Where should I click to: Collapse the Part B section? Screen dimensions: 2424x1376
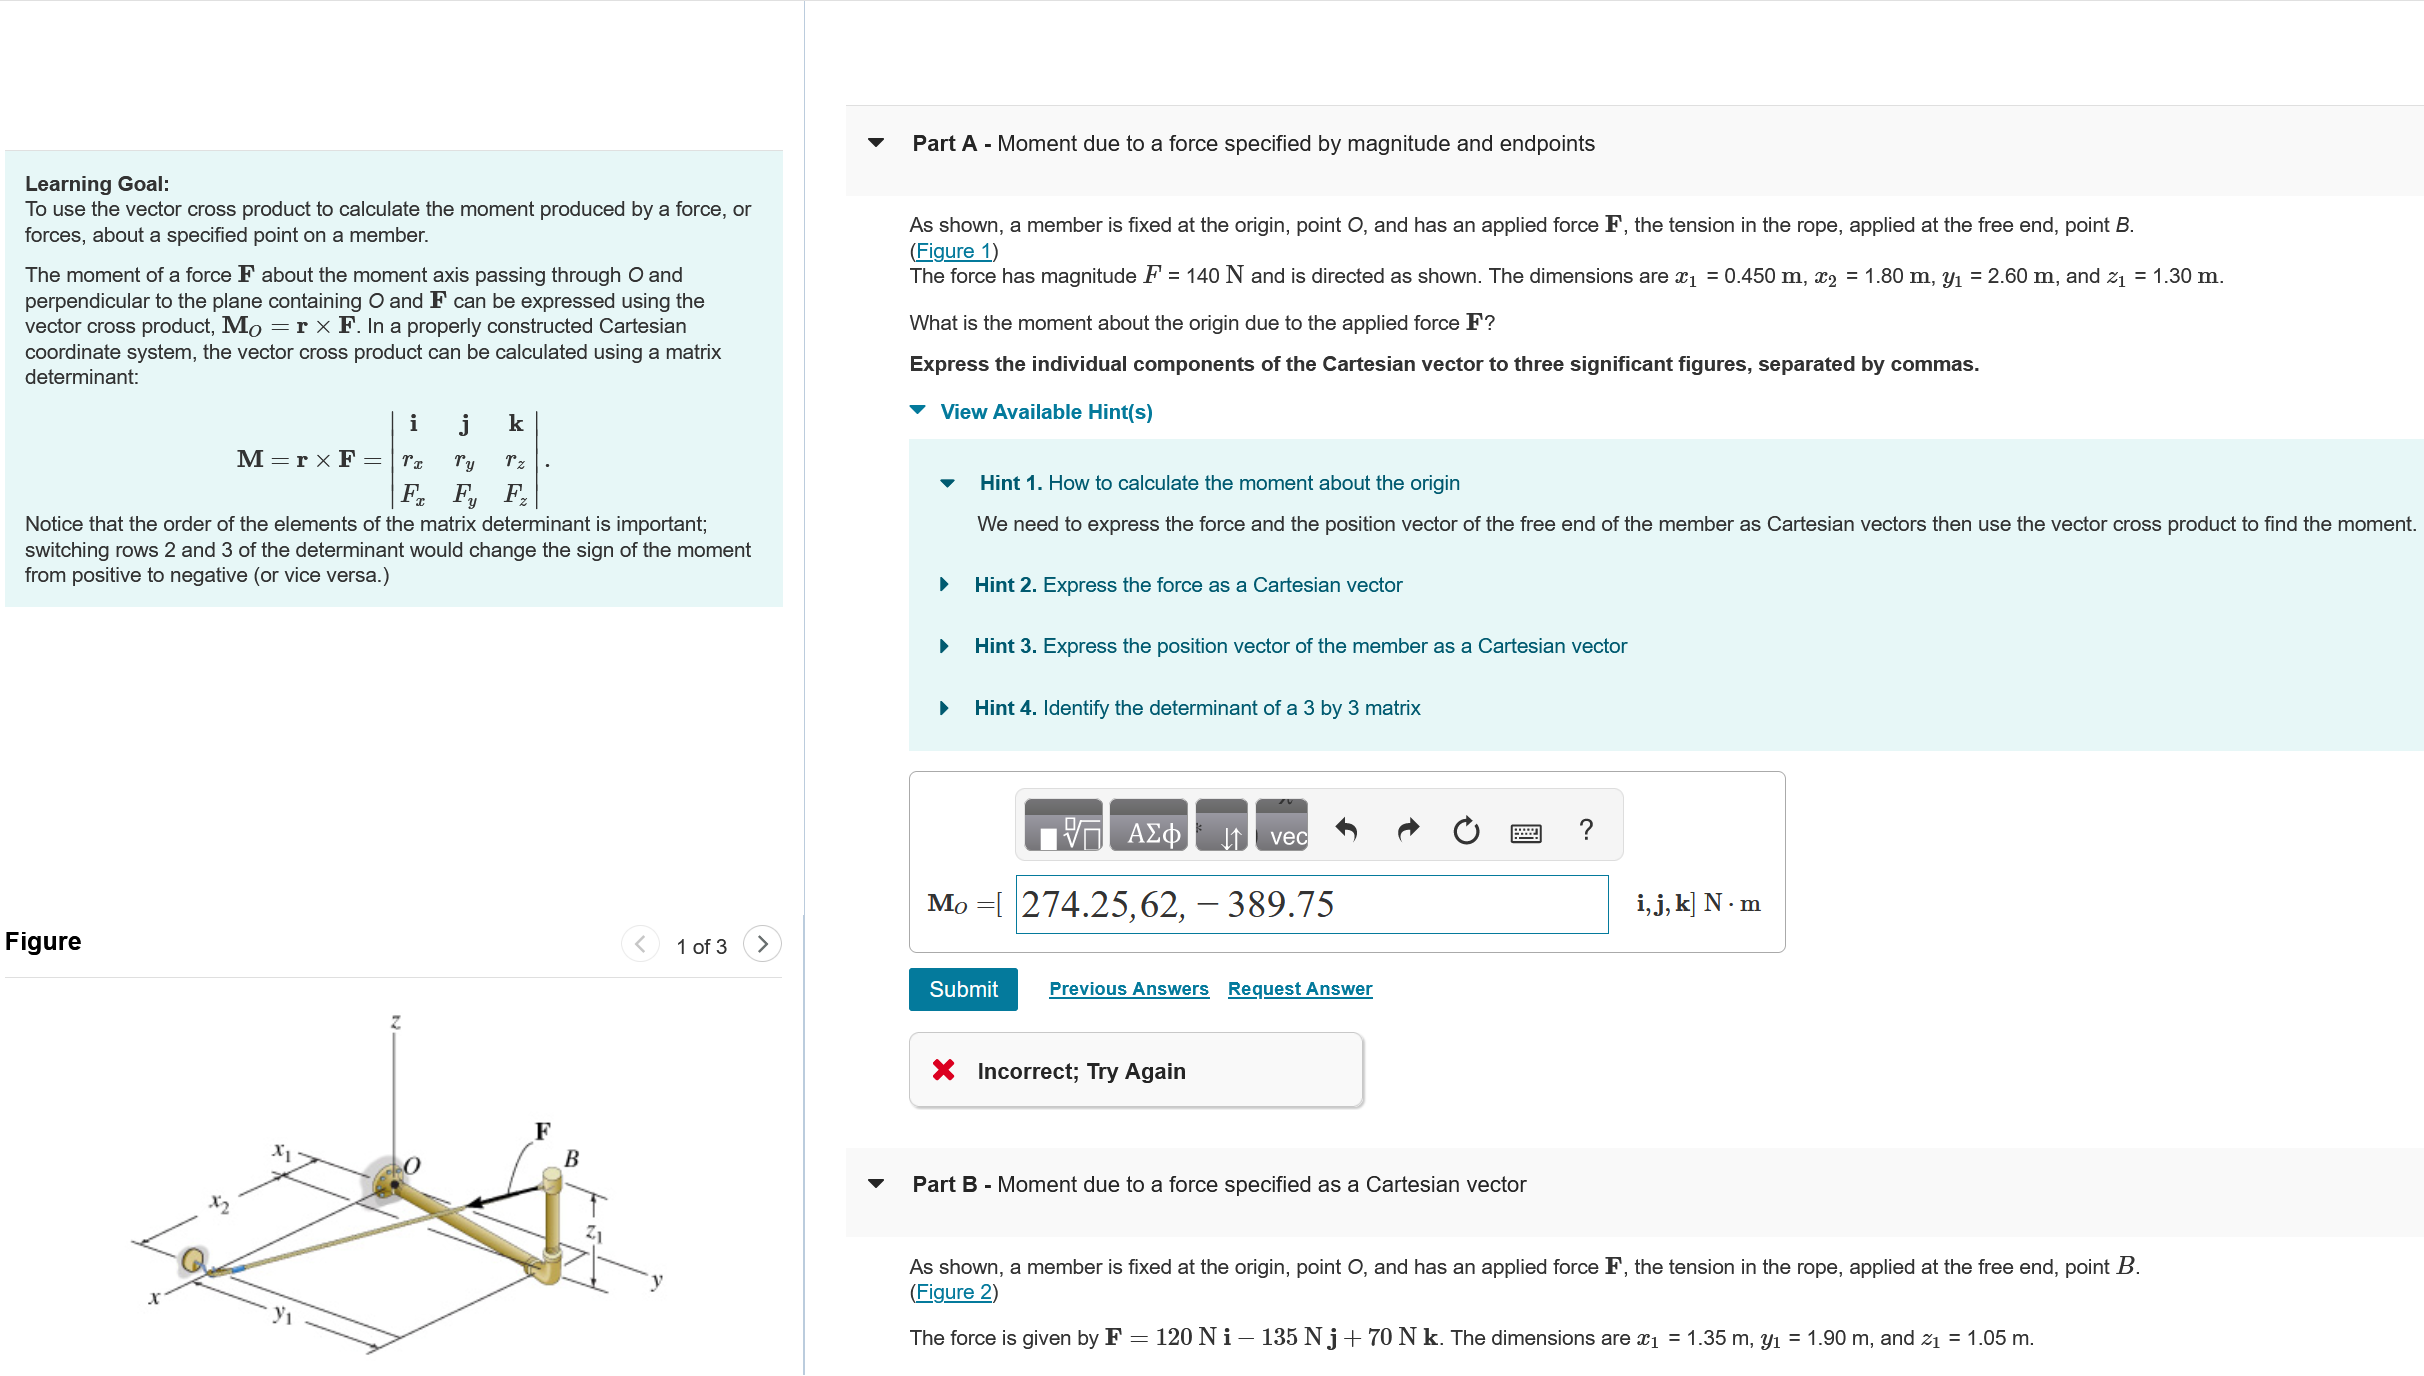876,1184
